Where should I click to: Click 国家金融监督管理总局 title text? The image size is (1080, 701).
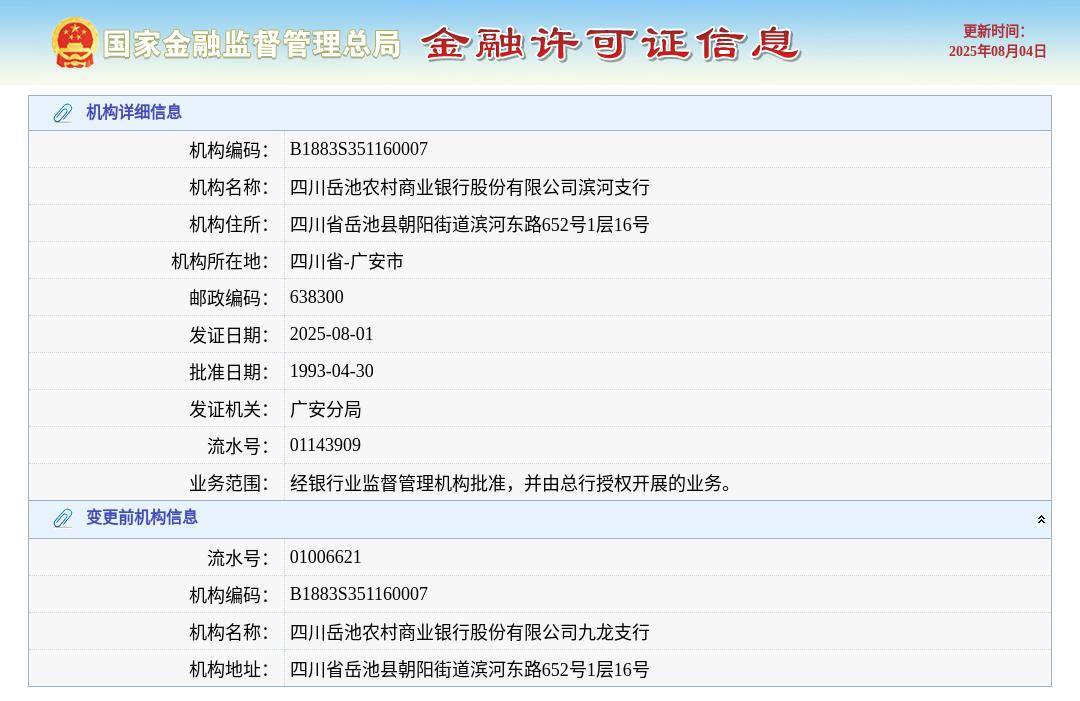(x=252, y=44)
